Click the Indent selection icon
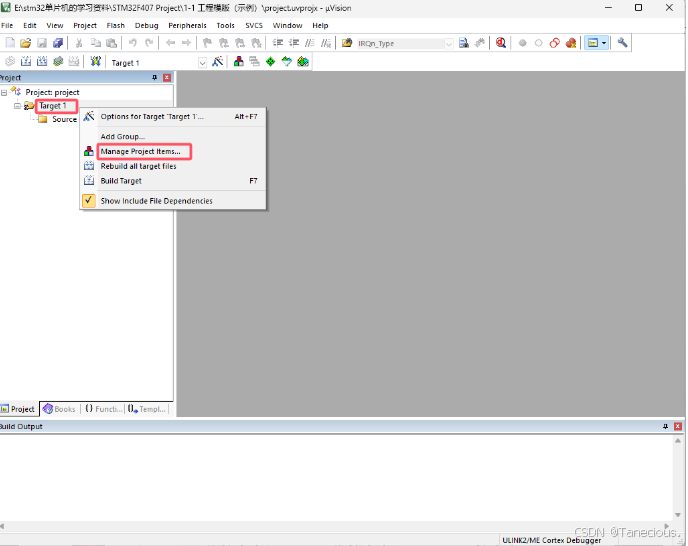688x546 pixels. 278,43
